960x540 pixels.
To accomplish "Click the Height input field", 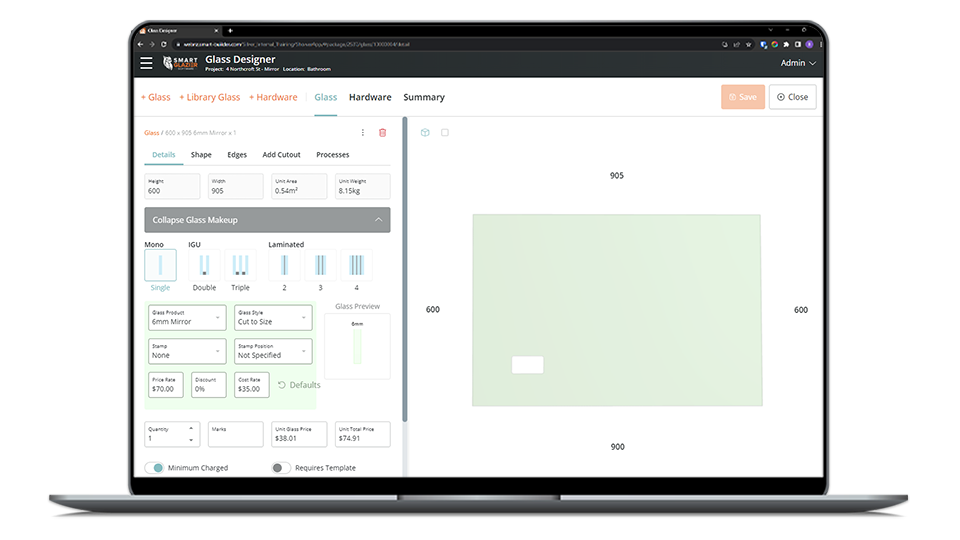I will (176, 187).
